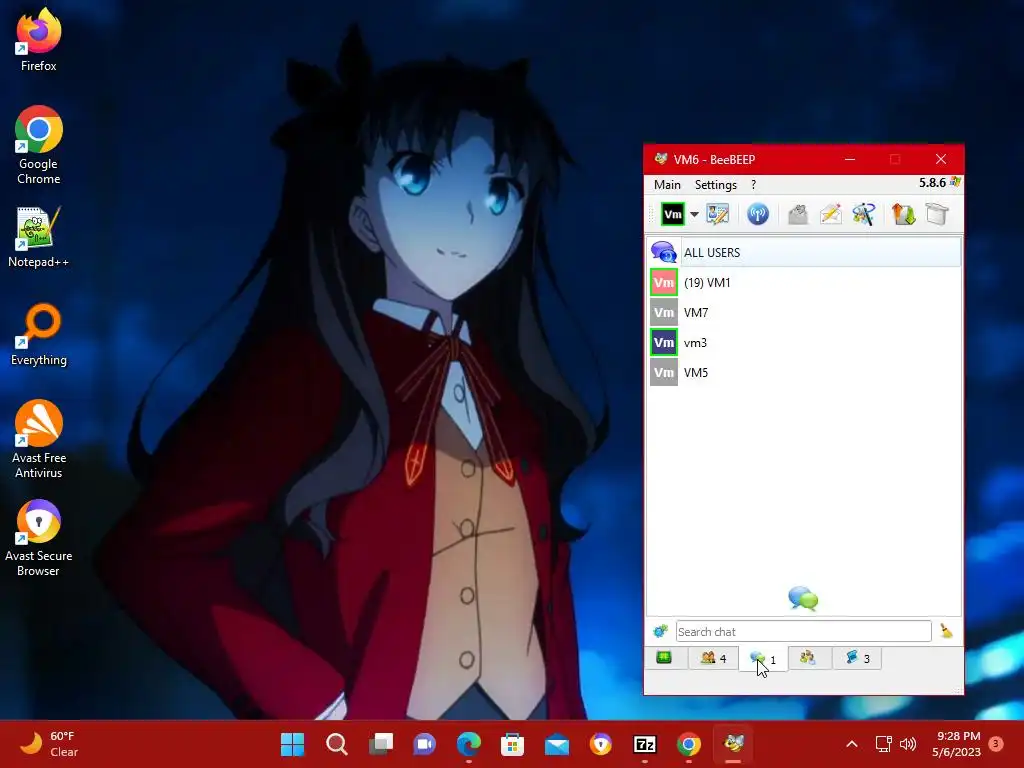Click the gray open box toolbar icon
Screen dimensions: 1024x768
(x=936, y=214)
